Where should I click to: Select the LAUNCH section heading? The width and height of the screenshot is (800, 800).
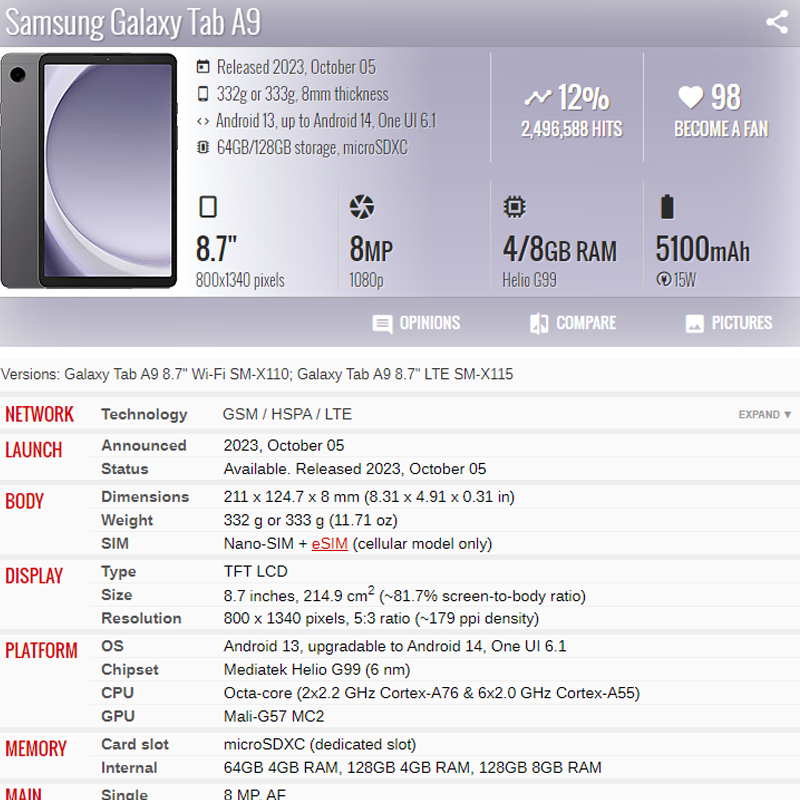coord(34,450)
